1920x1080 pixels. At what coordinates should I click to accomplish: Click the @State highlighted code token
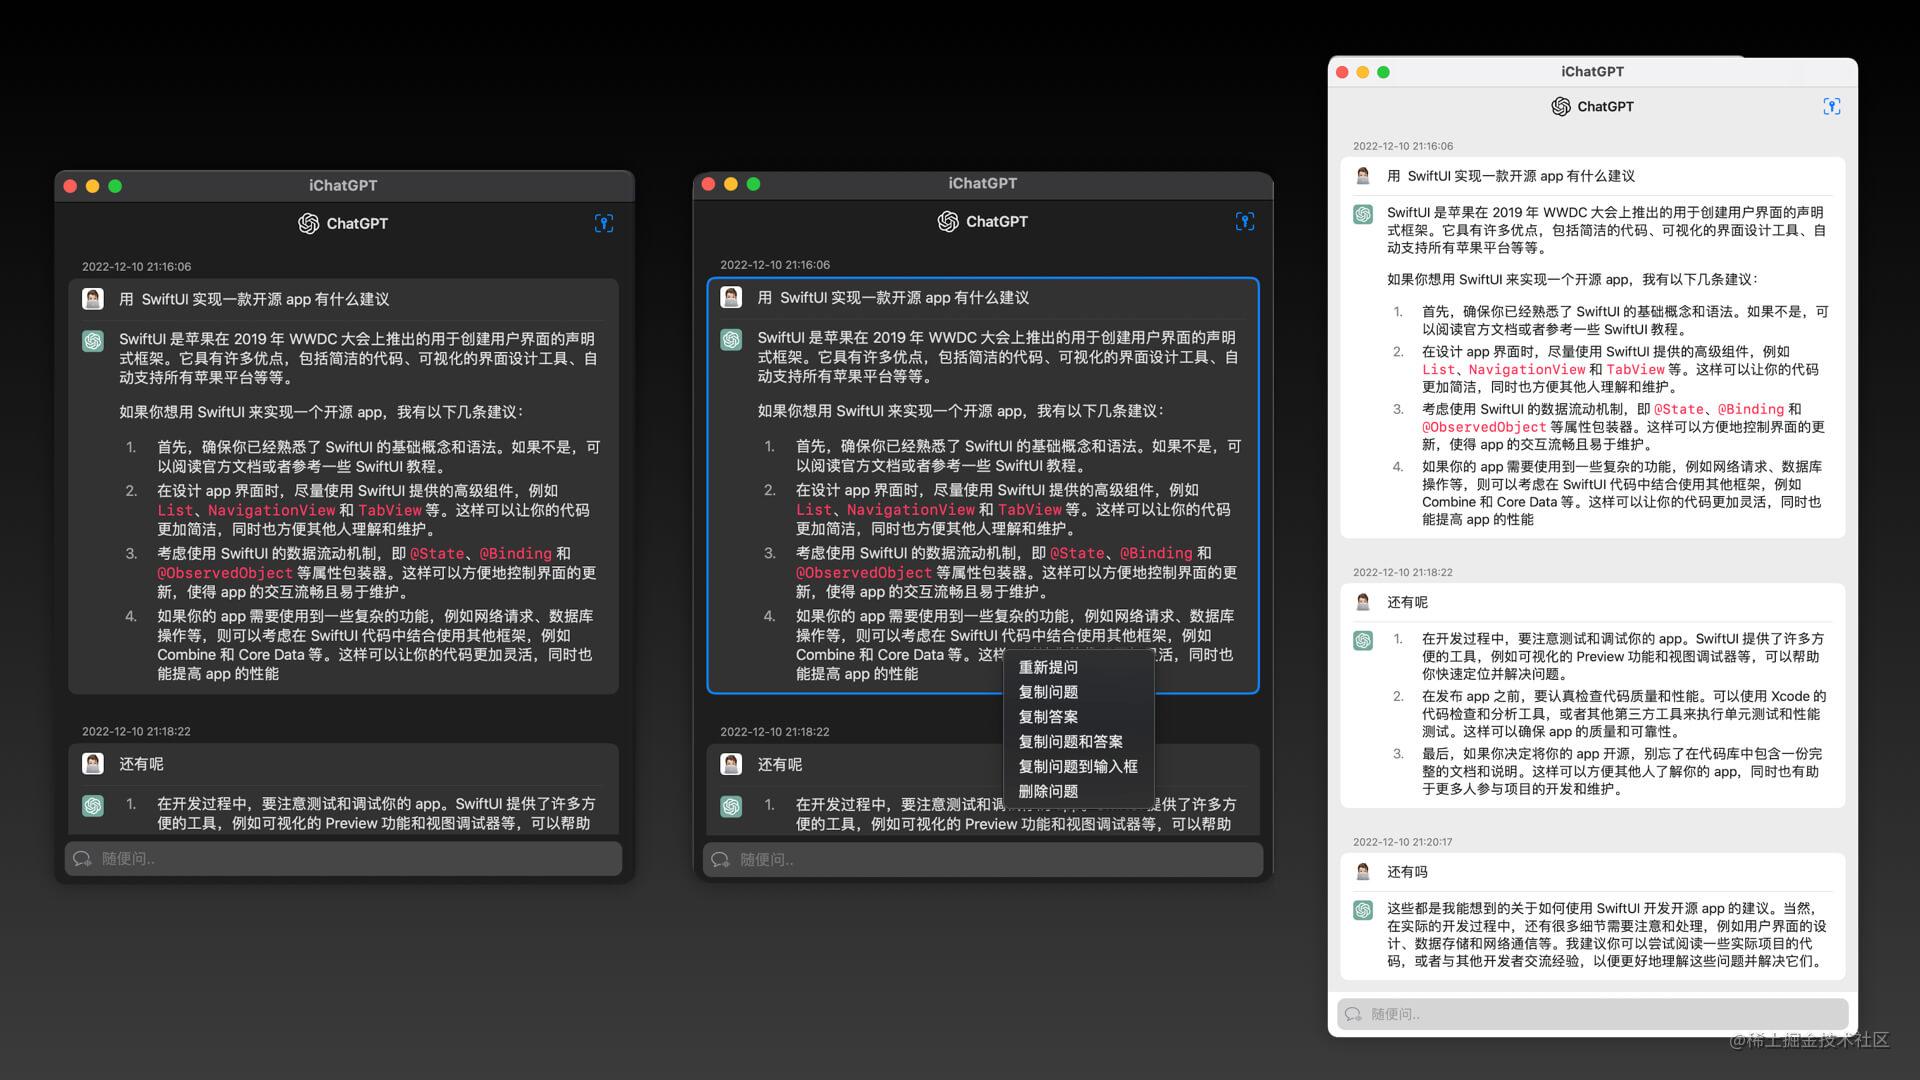(438, 553)
